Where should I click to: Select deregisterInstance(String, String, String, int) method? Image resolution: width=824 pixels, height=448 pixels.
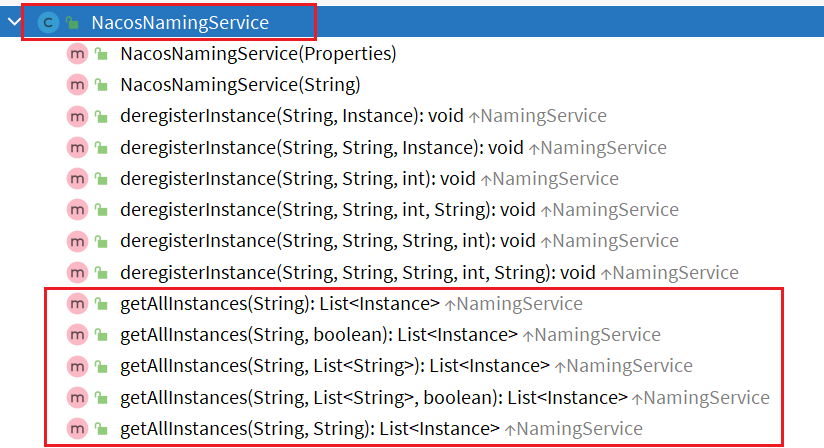tap(308, 241)
